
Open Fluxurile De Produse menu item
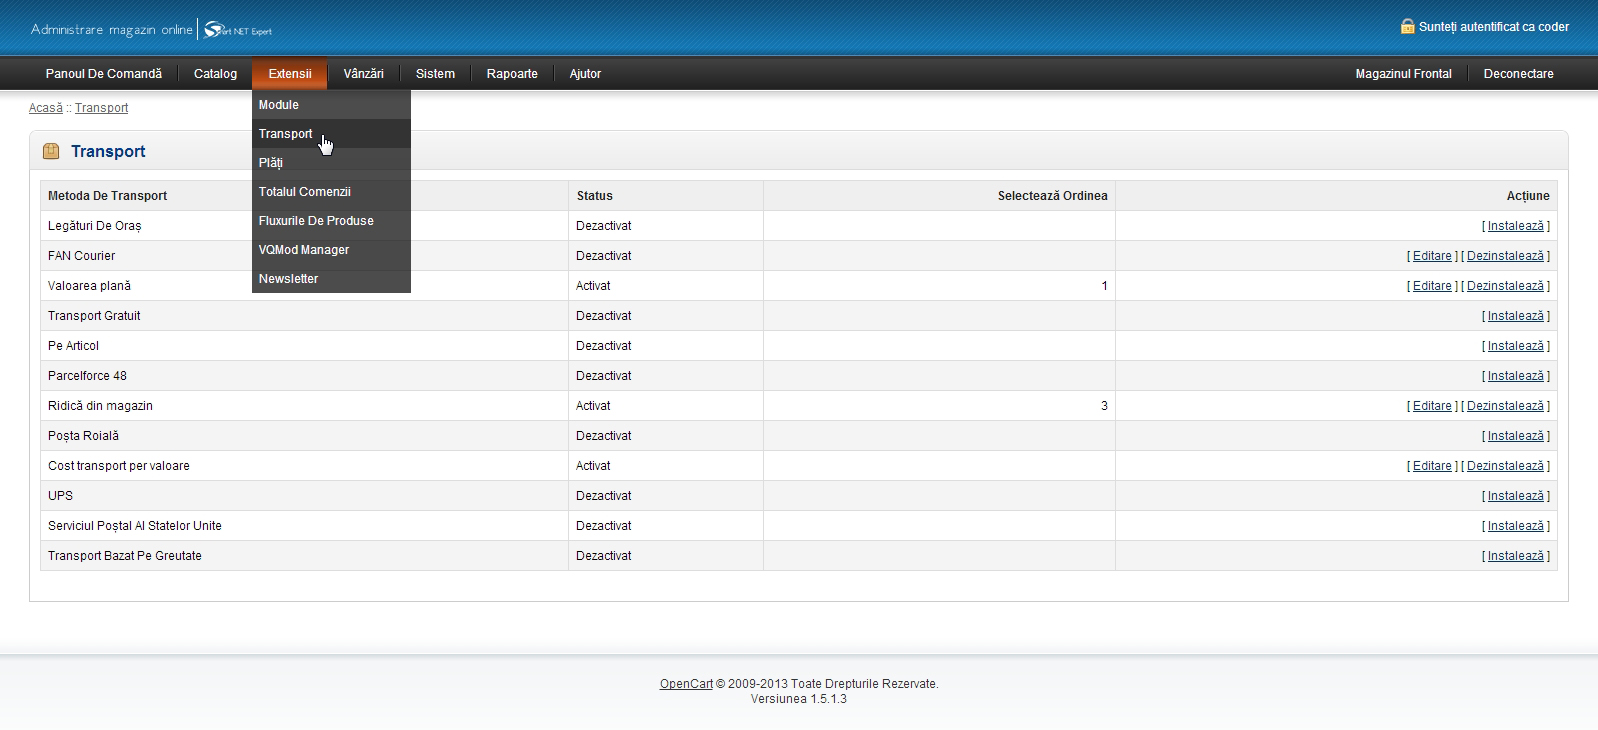pyautogui.click(x=316, y=221)
